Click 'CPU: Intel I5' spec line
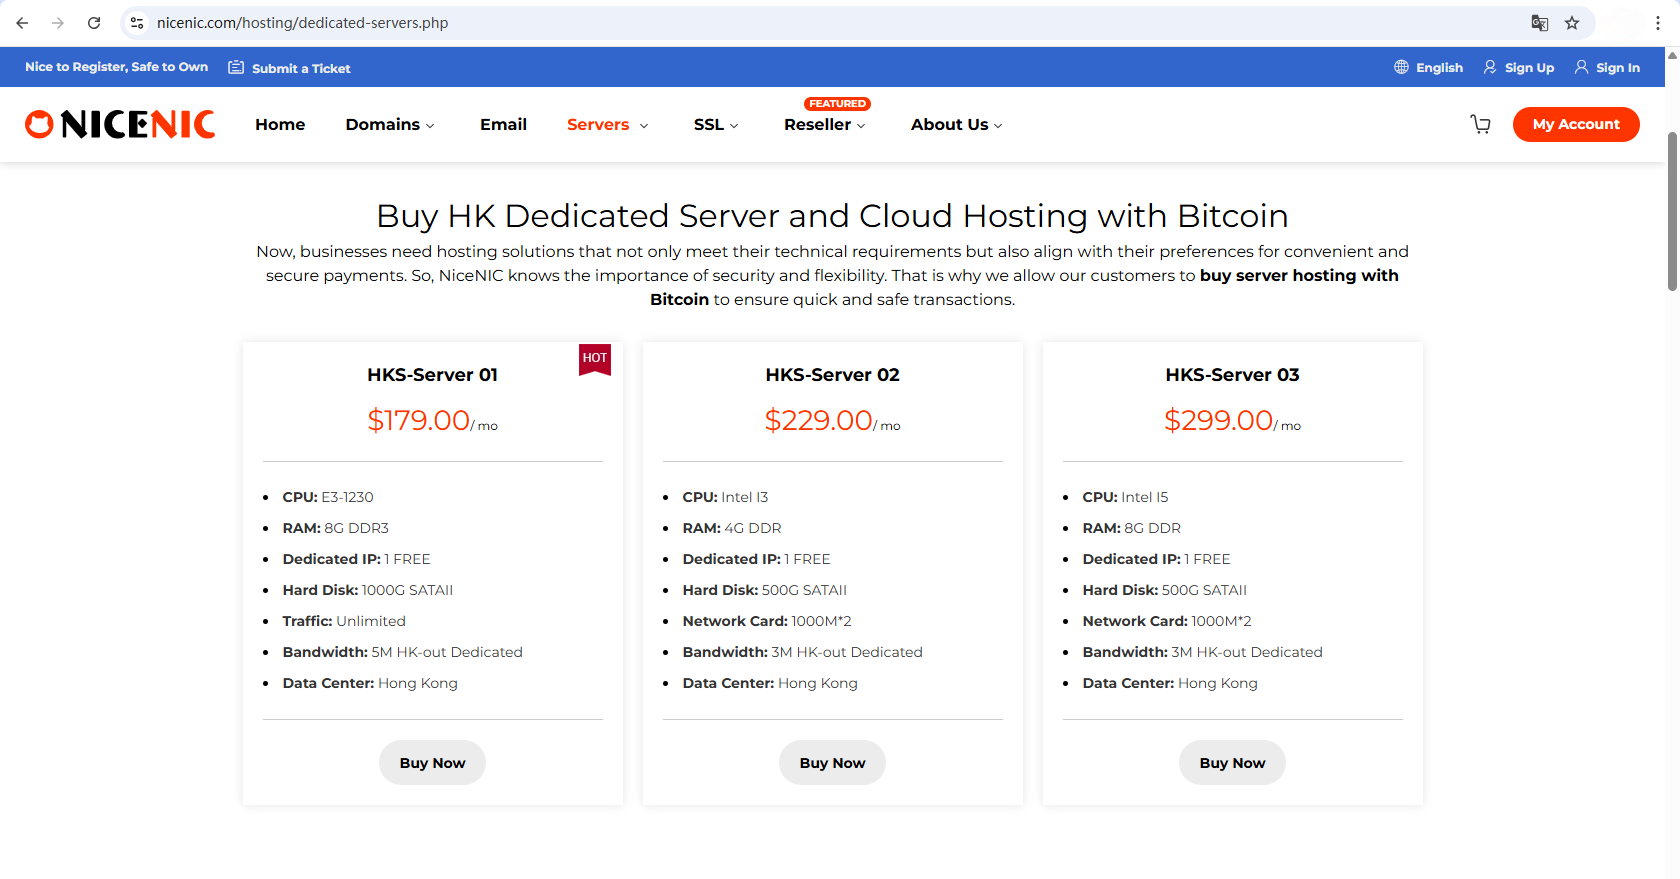The height and width of the screenshot is (879, 1680). pos(1125,497)
